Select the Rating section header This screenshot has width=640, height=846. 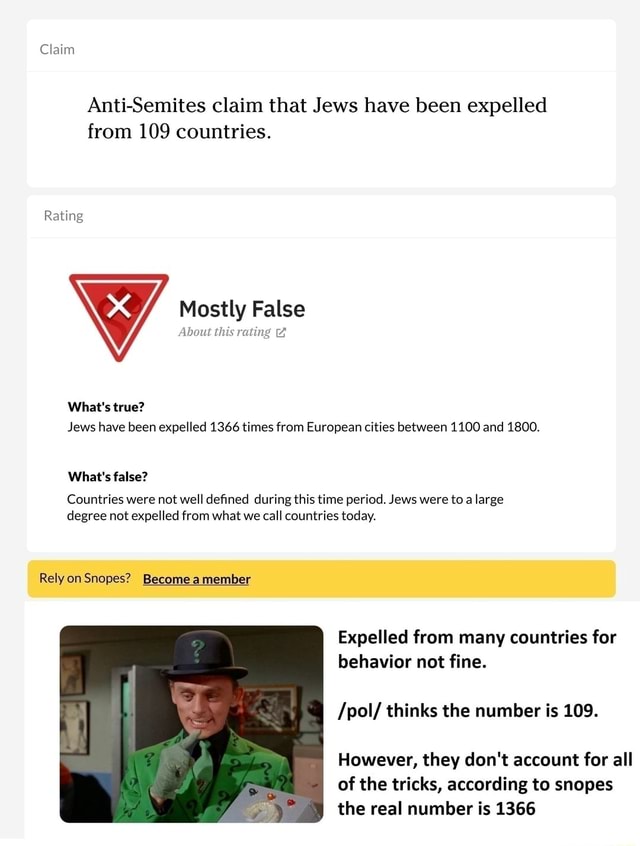point(64,216)
